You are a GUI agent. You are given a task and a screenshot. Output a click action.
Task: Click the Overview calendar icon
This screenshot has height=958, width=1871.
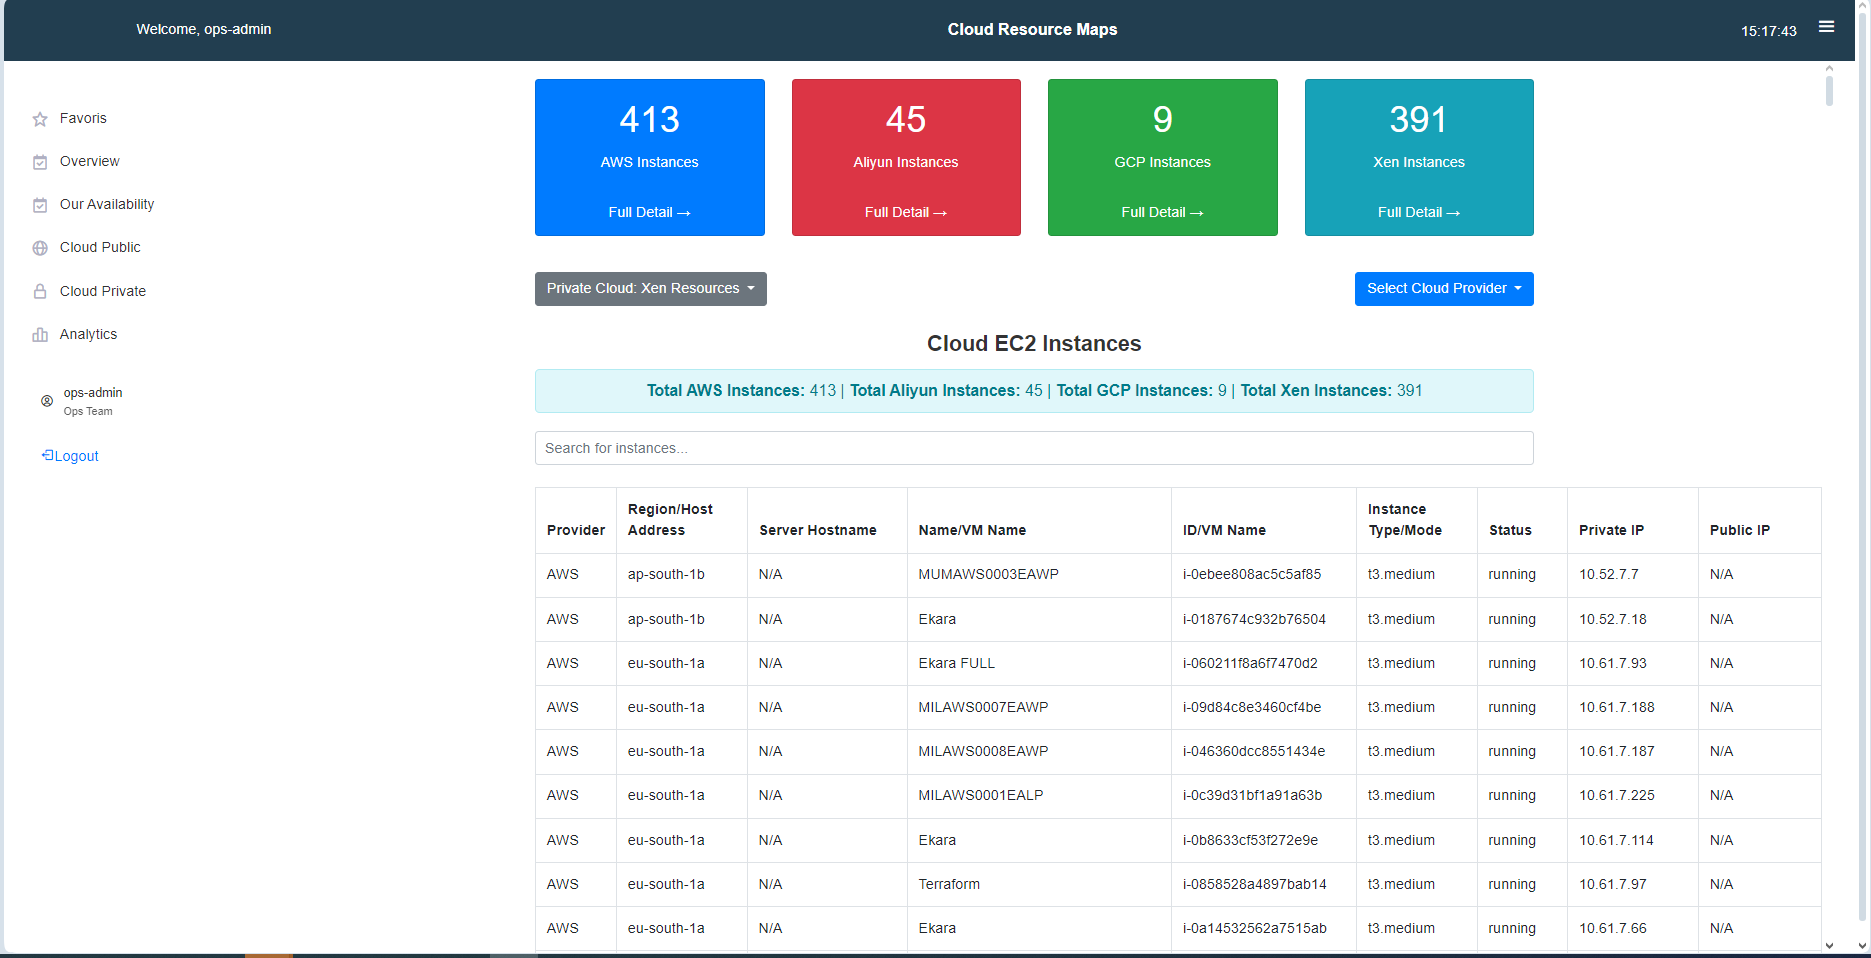click(40, 162)
